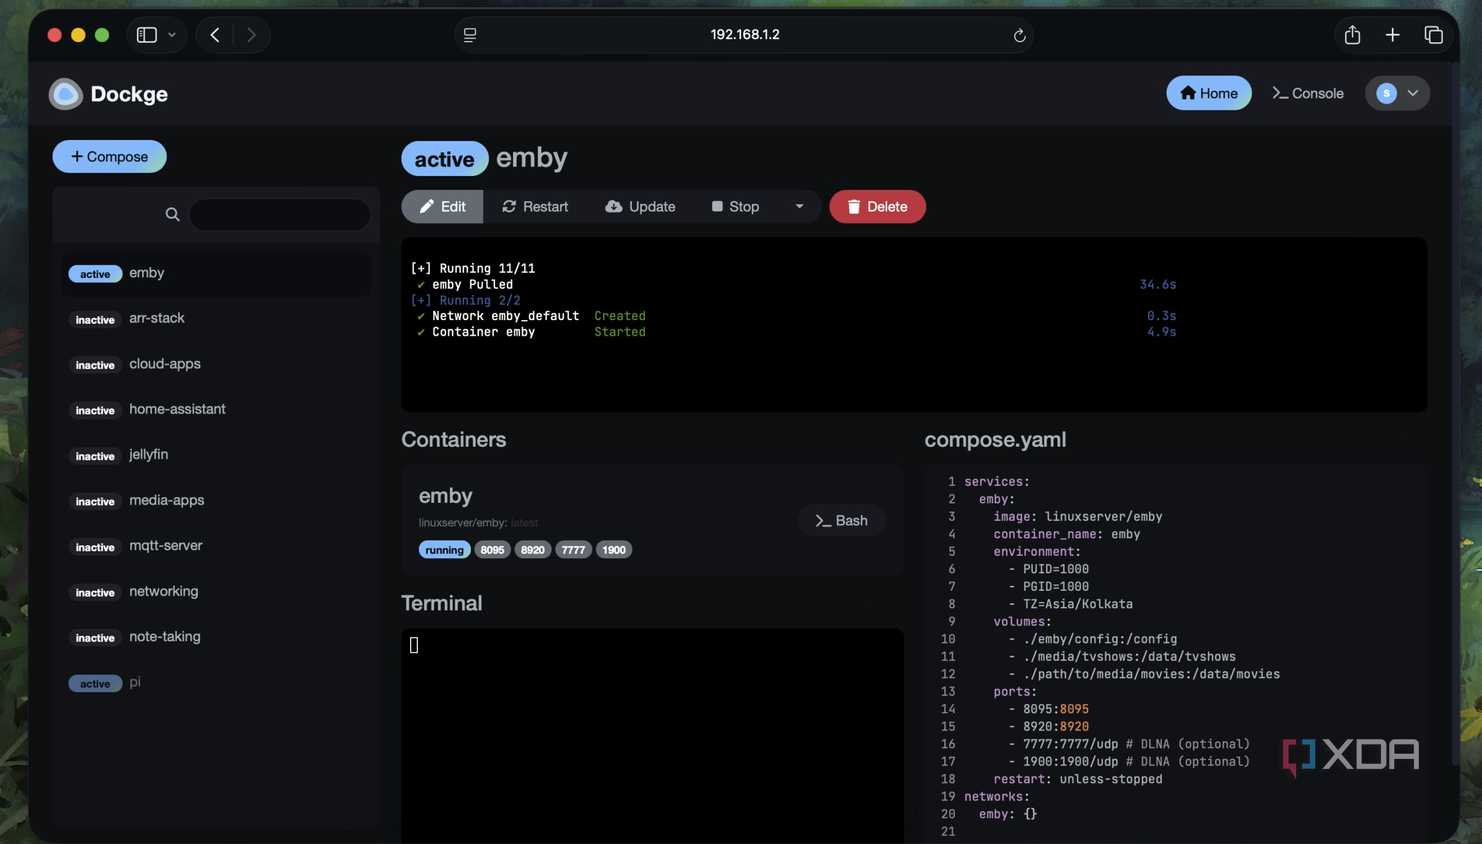This screenshot has width=1482, height=844.
Task: Click the 8095:8095 ports line
Action: (x=1048, y=709)
